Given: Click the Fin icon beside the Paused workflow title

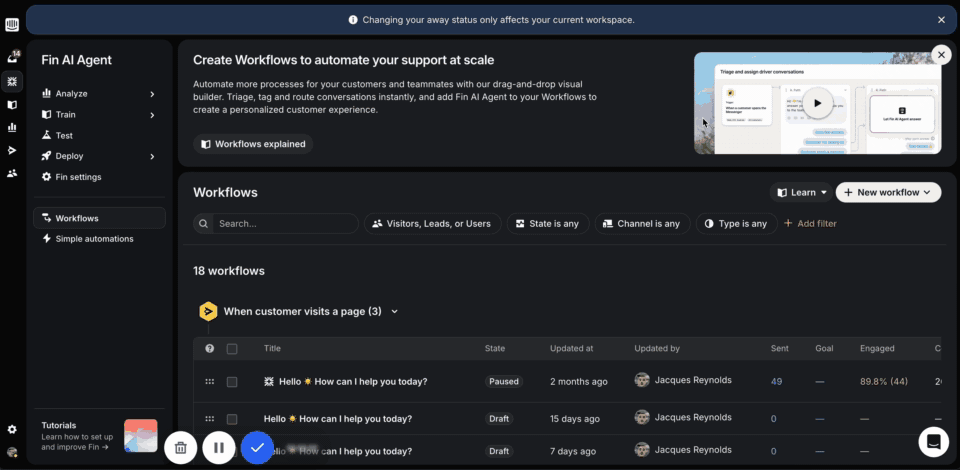Looking at the screenshot, I should (x=269, y=381).
